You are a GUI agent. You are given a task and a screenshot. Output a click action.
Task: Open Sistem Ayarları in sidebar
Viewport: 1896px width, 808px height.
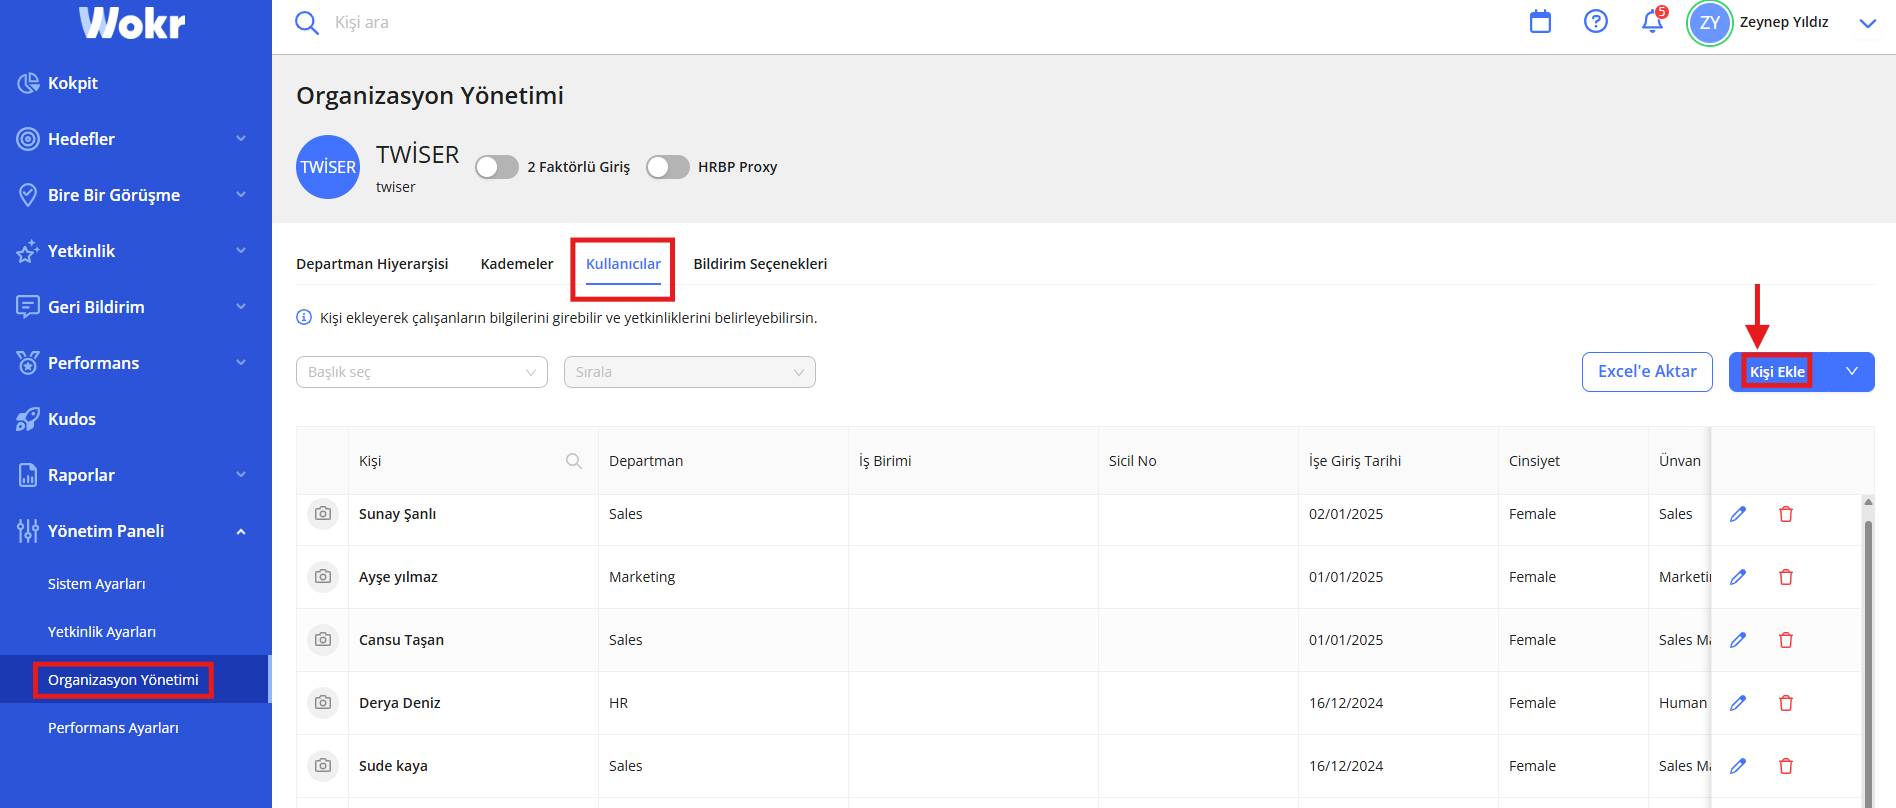coord(97,584)
